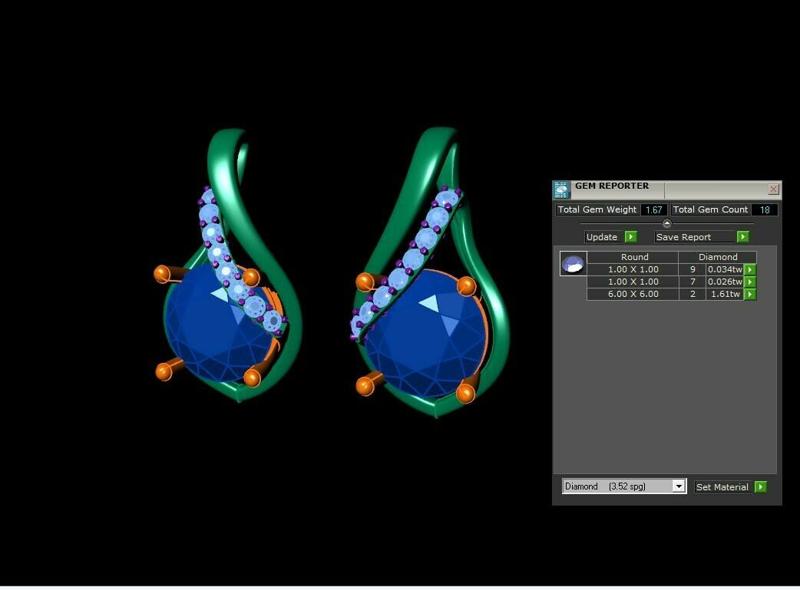
Task: Click the Total Gem Count label
Action: coord(710,210)
